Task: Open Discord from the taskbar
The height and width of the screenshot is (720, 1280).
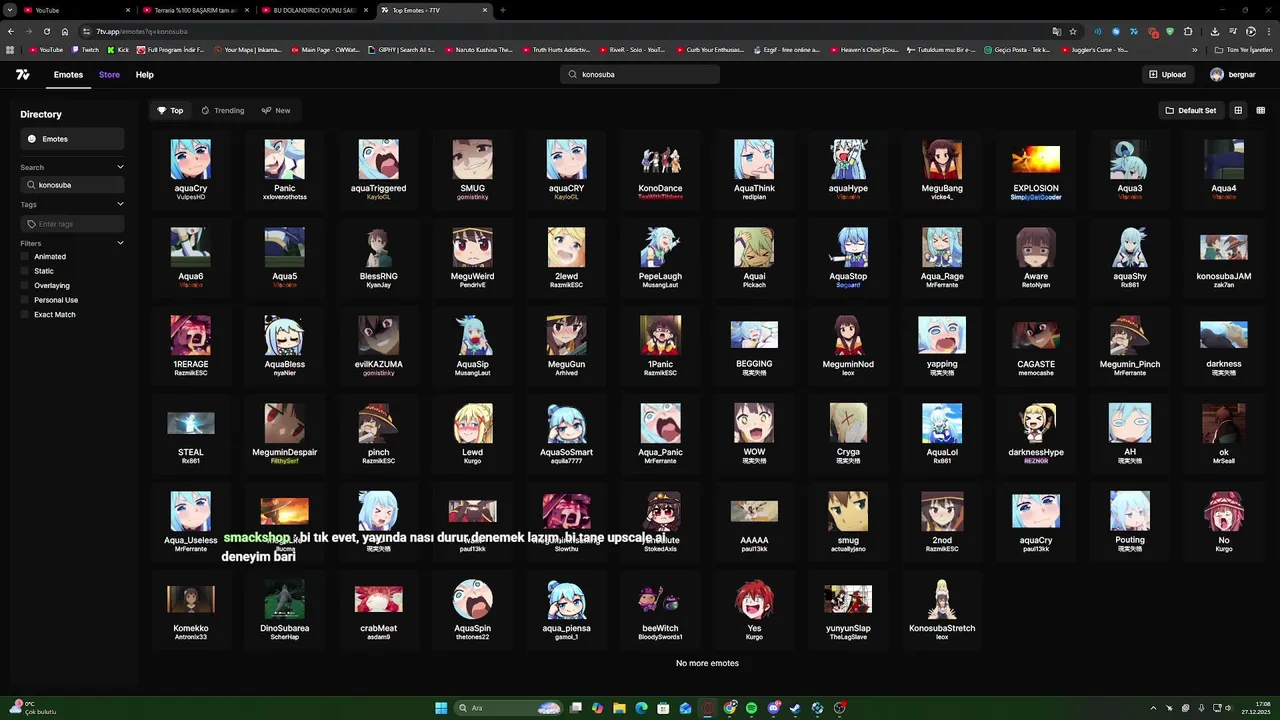Action: [774, 708]
